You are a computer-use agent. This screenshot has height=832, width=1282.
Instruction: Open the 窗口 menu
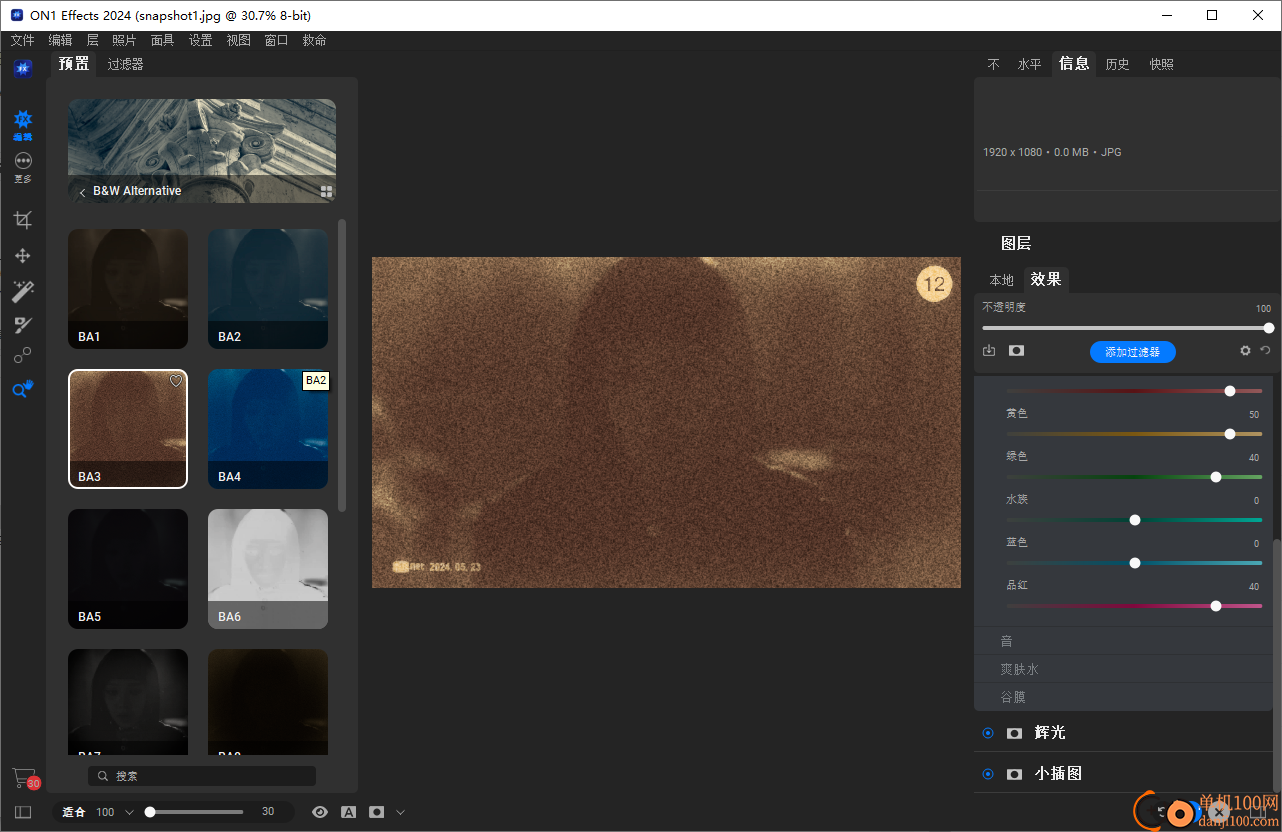point(276,40)
